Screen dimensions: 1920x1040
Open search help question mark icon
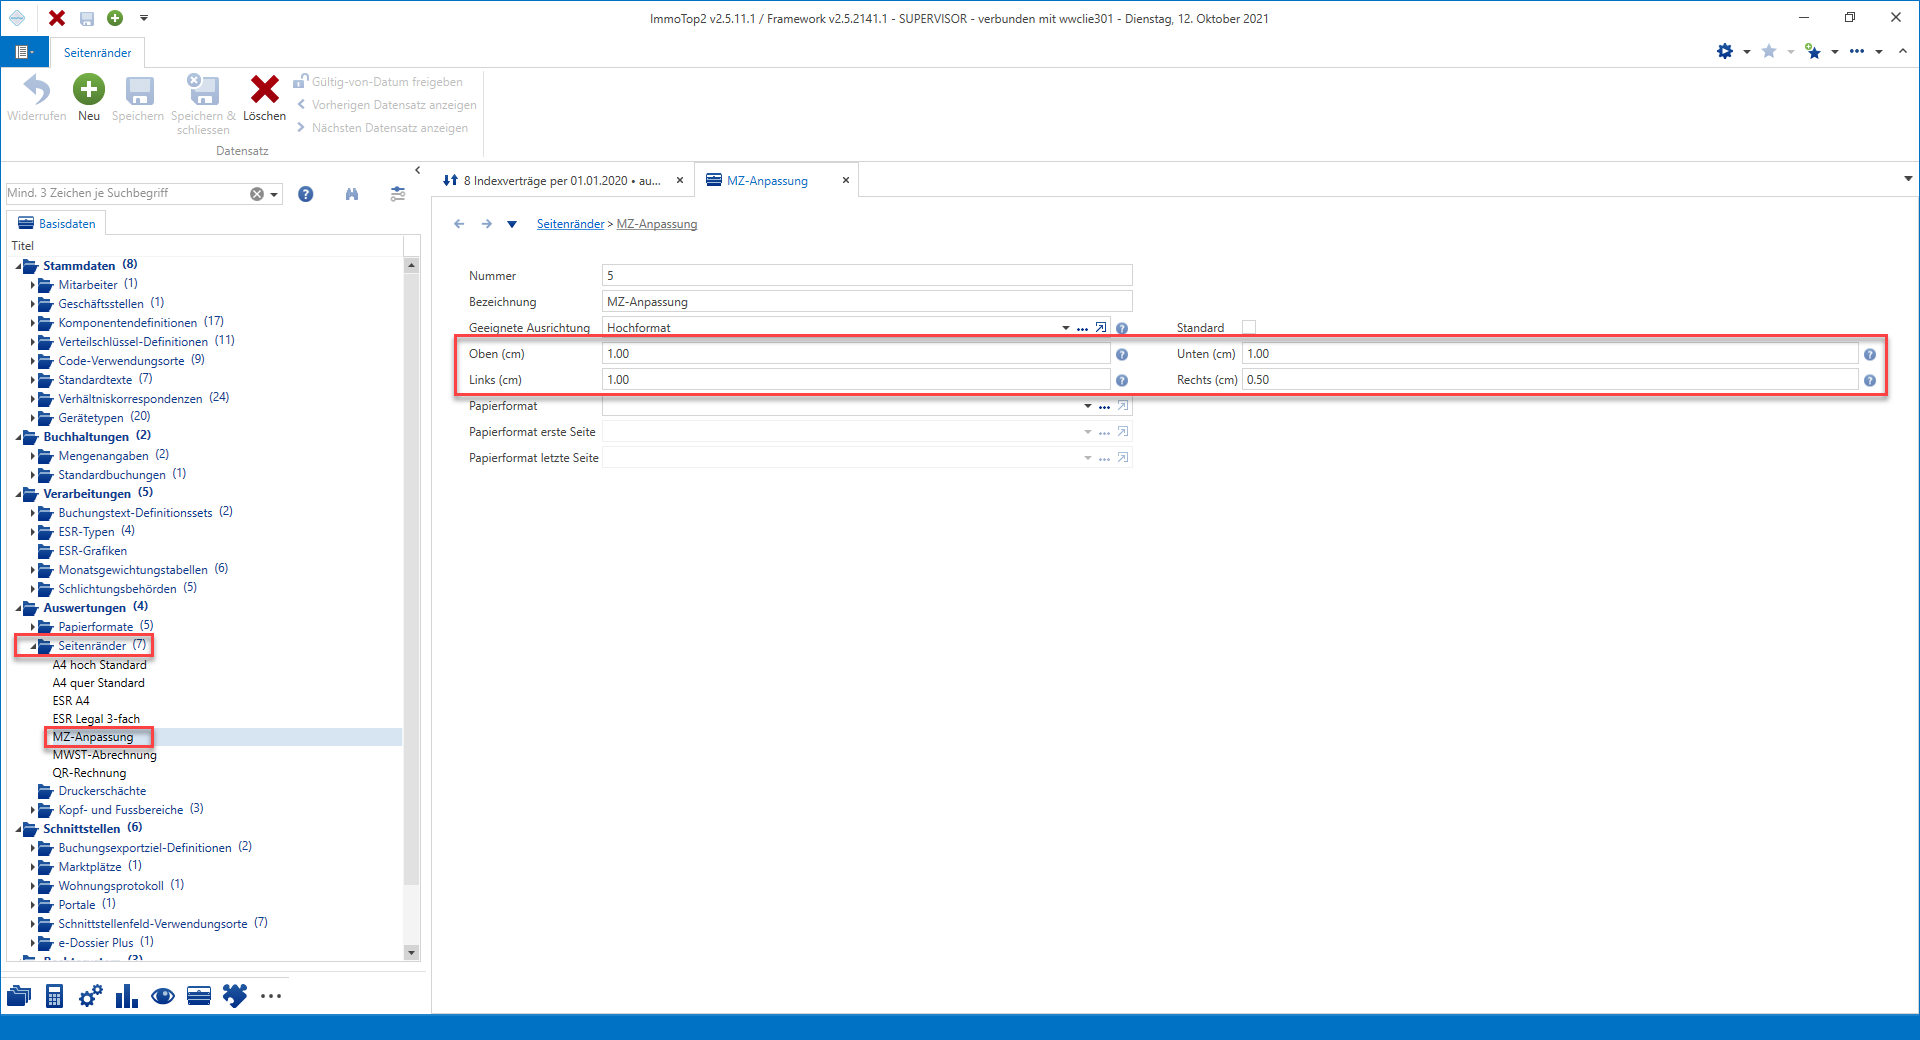306,194
